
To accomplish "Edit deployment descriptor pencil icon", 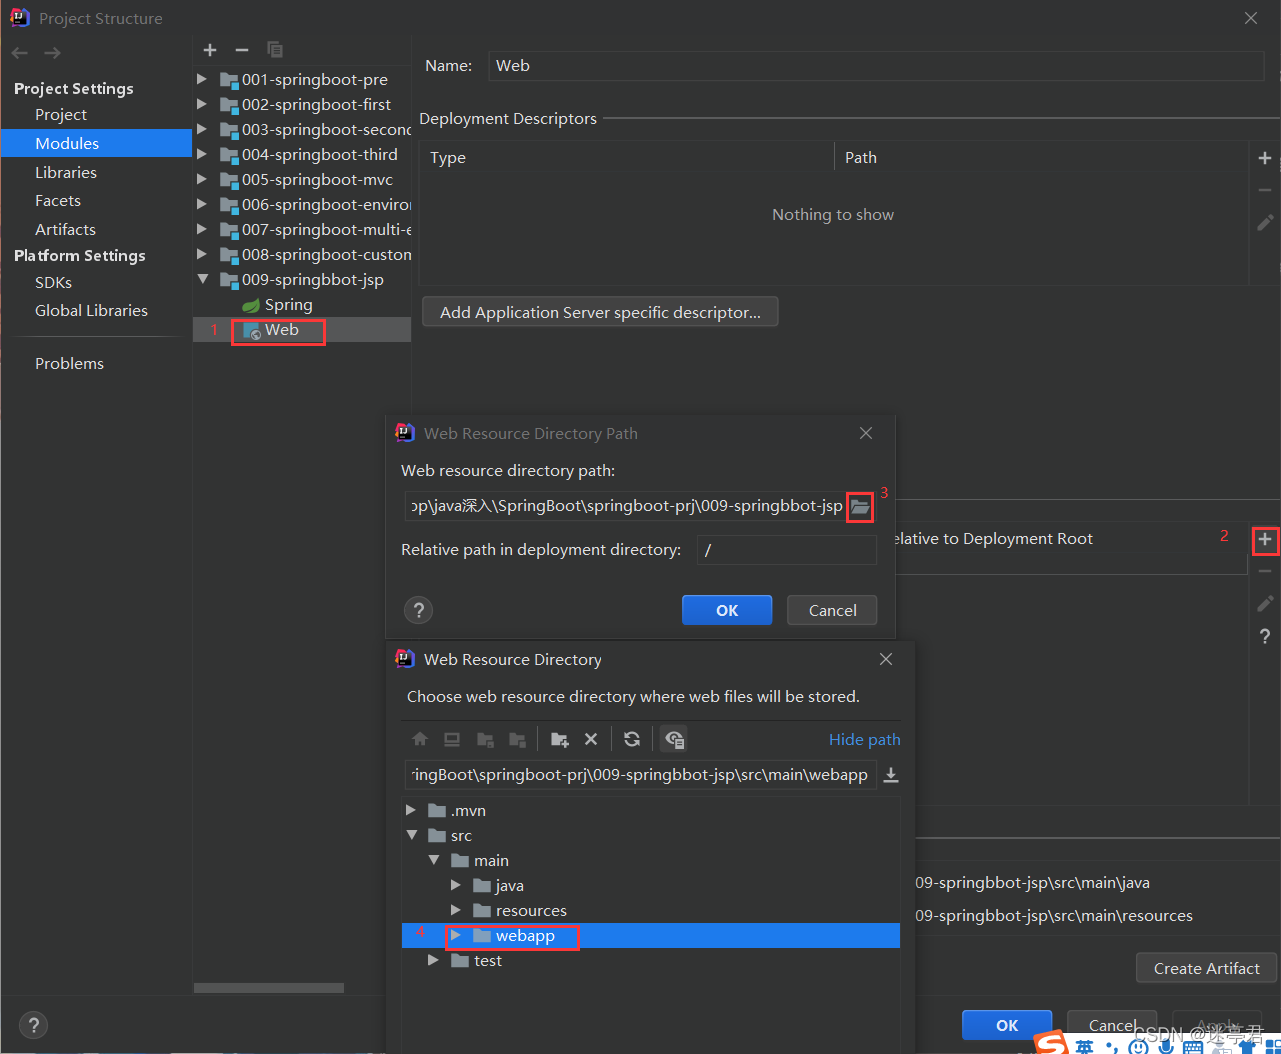I will coord(1265,222).
